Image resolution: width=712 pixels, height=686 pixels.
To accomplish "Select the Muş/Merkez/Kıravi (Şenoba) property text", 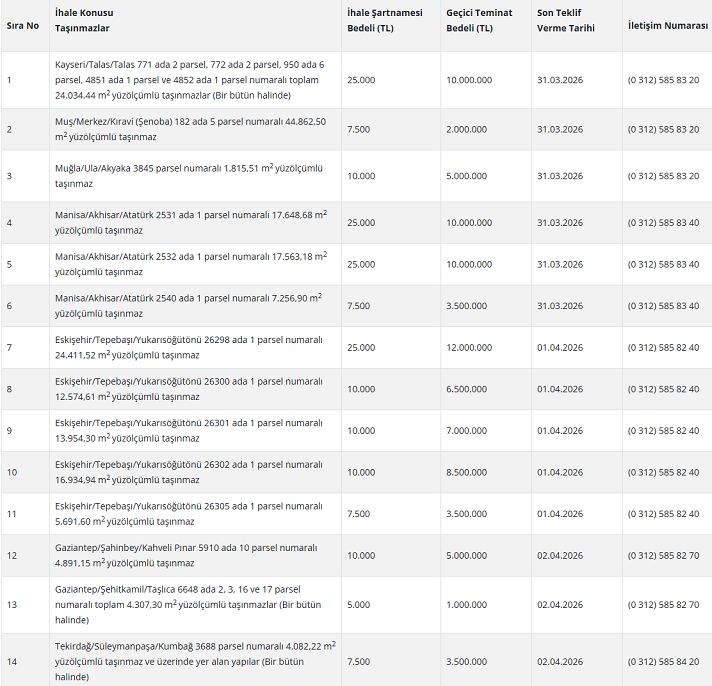I will pyautogui.click(x=190, y=129).
